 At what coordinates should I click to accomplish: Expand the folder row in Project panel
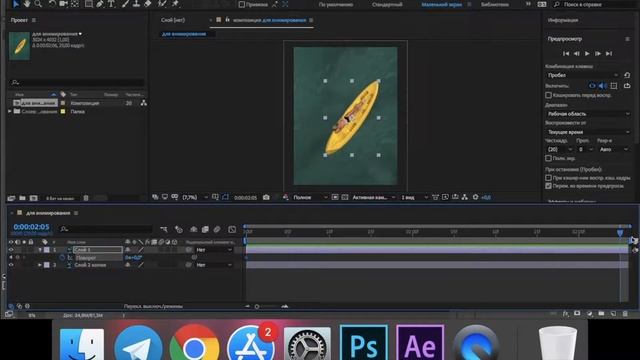coord(10,111)
